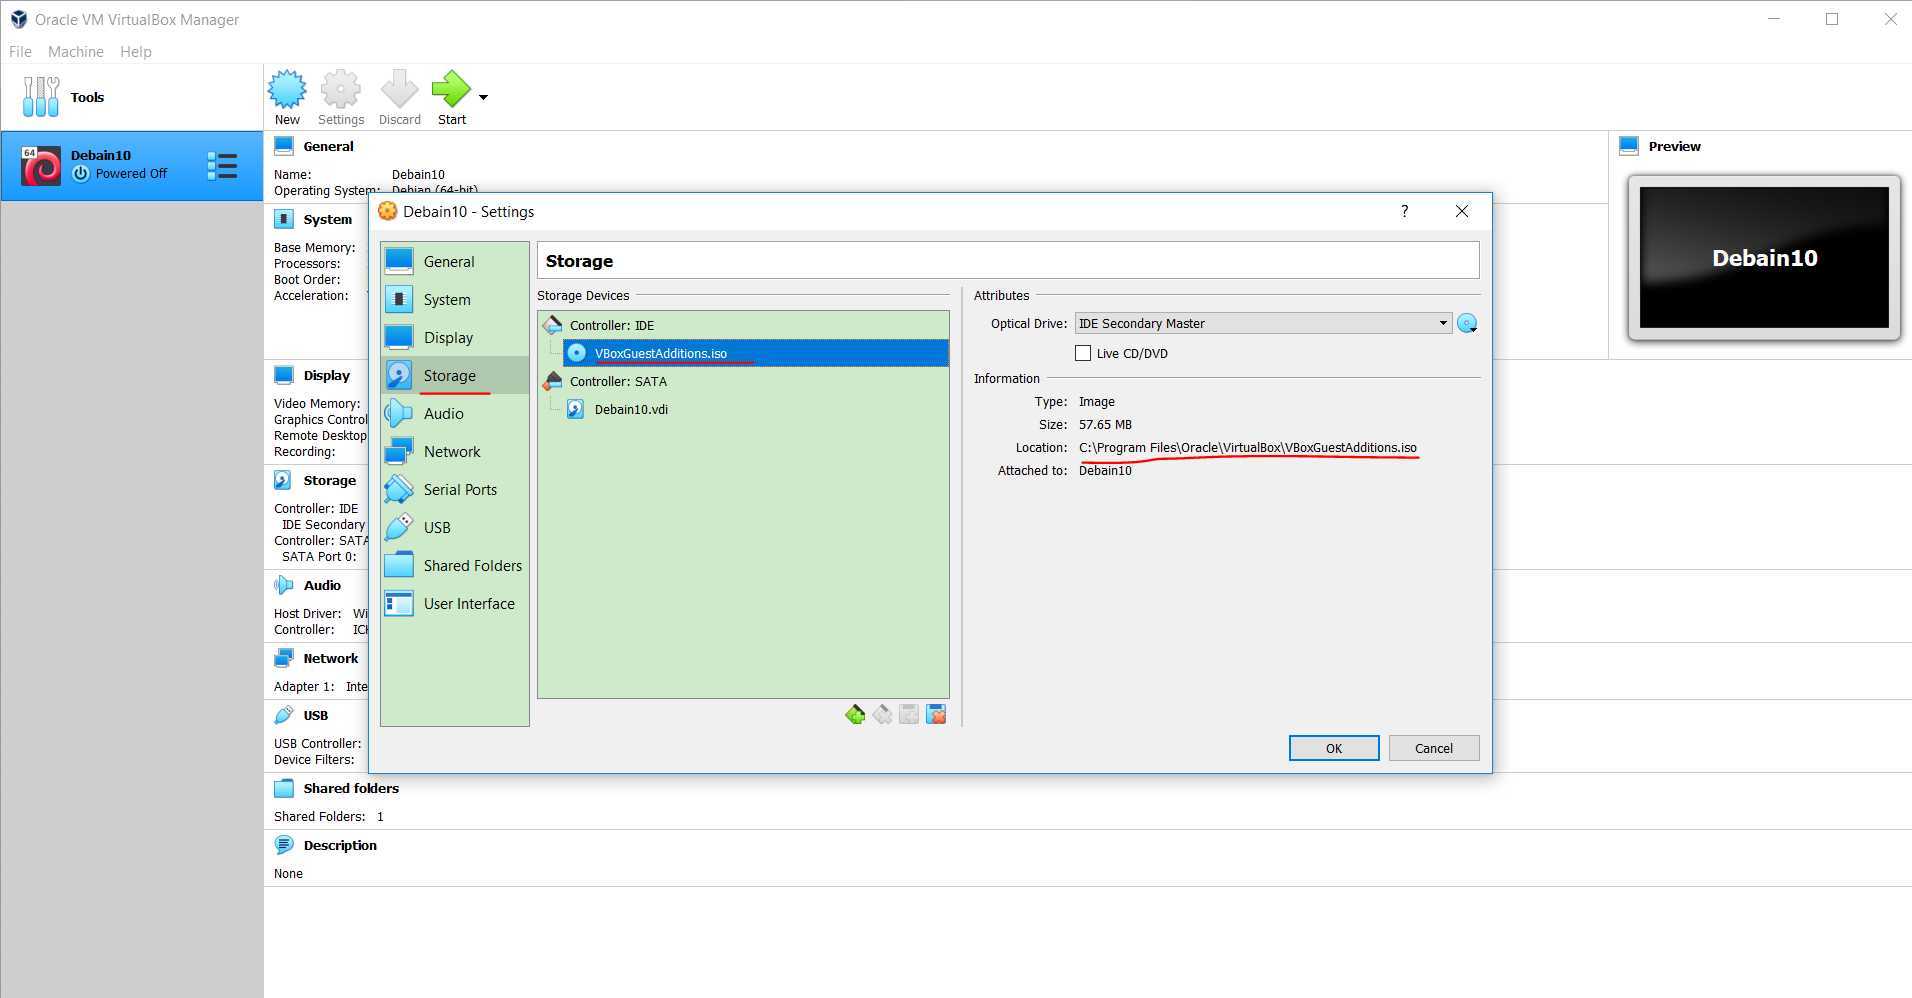Image resolution: width=1912 pixels, height=998 pixels.
Task: Go to Shared Folders settings page
Action: coord(455,565)
